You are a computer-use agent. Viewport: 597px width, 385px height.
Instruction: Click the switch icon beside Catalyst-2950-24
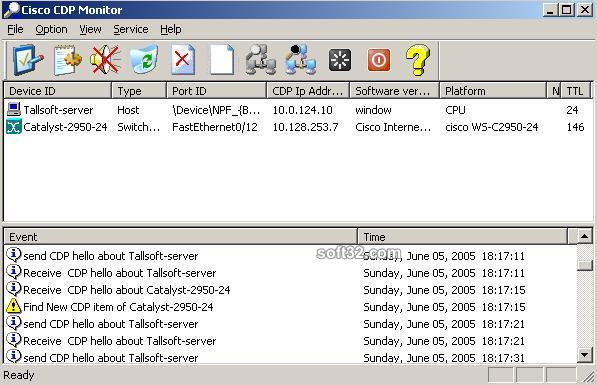click(14, 127)
